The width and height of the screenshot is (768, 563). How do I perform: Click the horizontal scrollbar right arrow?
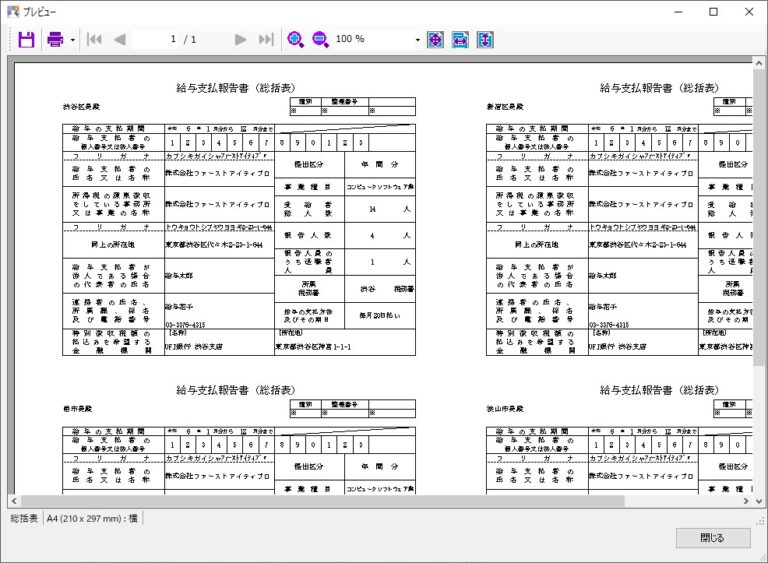(745, 501)
